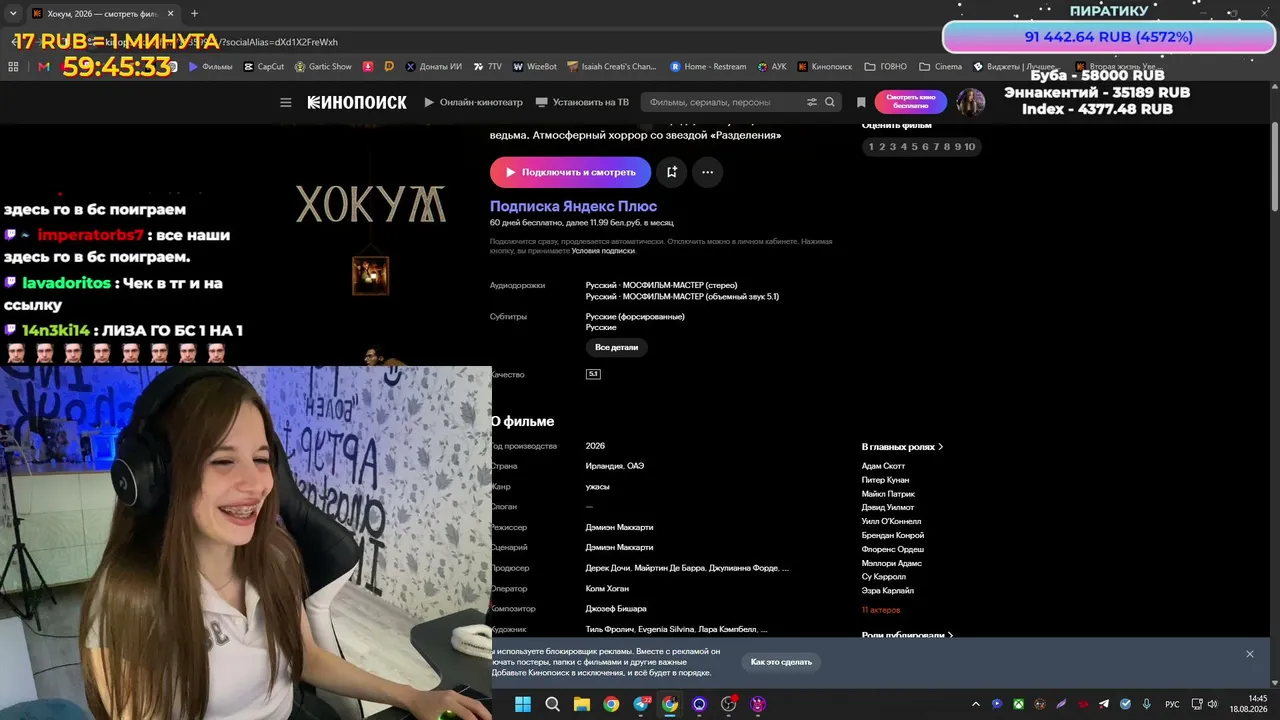Viewport: 1280px width, 720px height.
Task: Close the ad blocker notification banner
Action: 1249,654
